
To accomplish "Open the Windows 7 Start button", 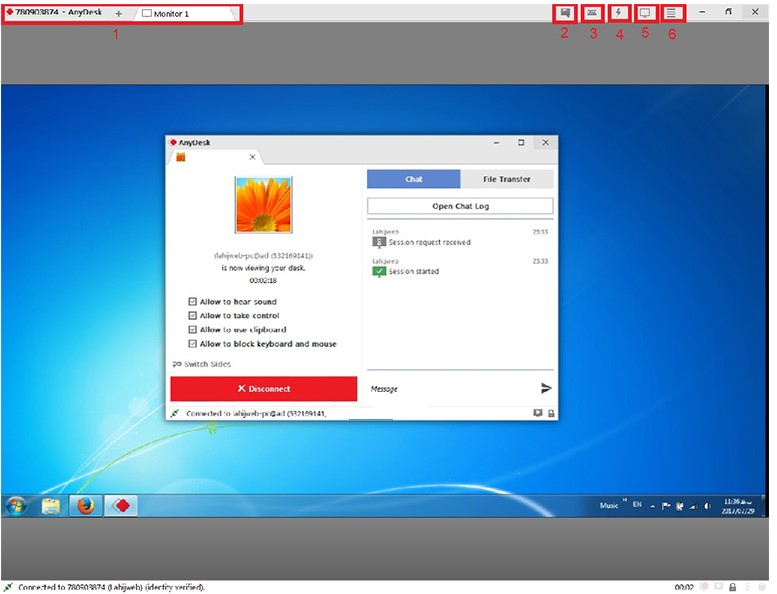I will [x=16, y=506].
